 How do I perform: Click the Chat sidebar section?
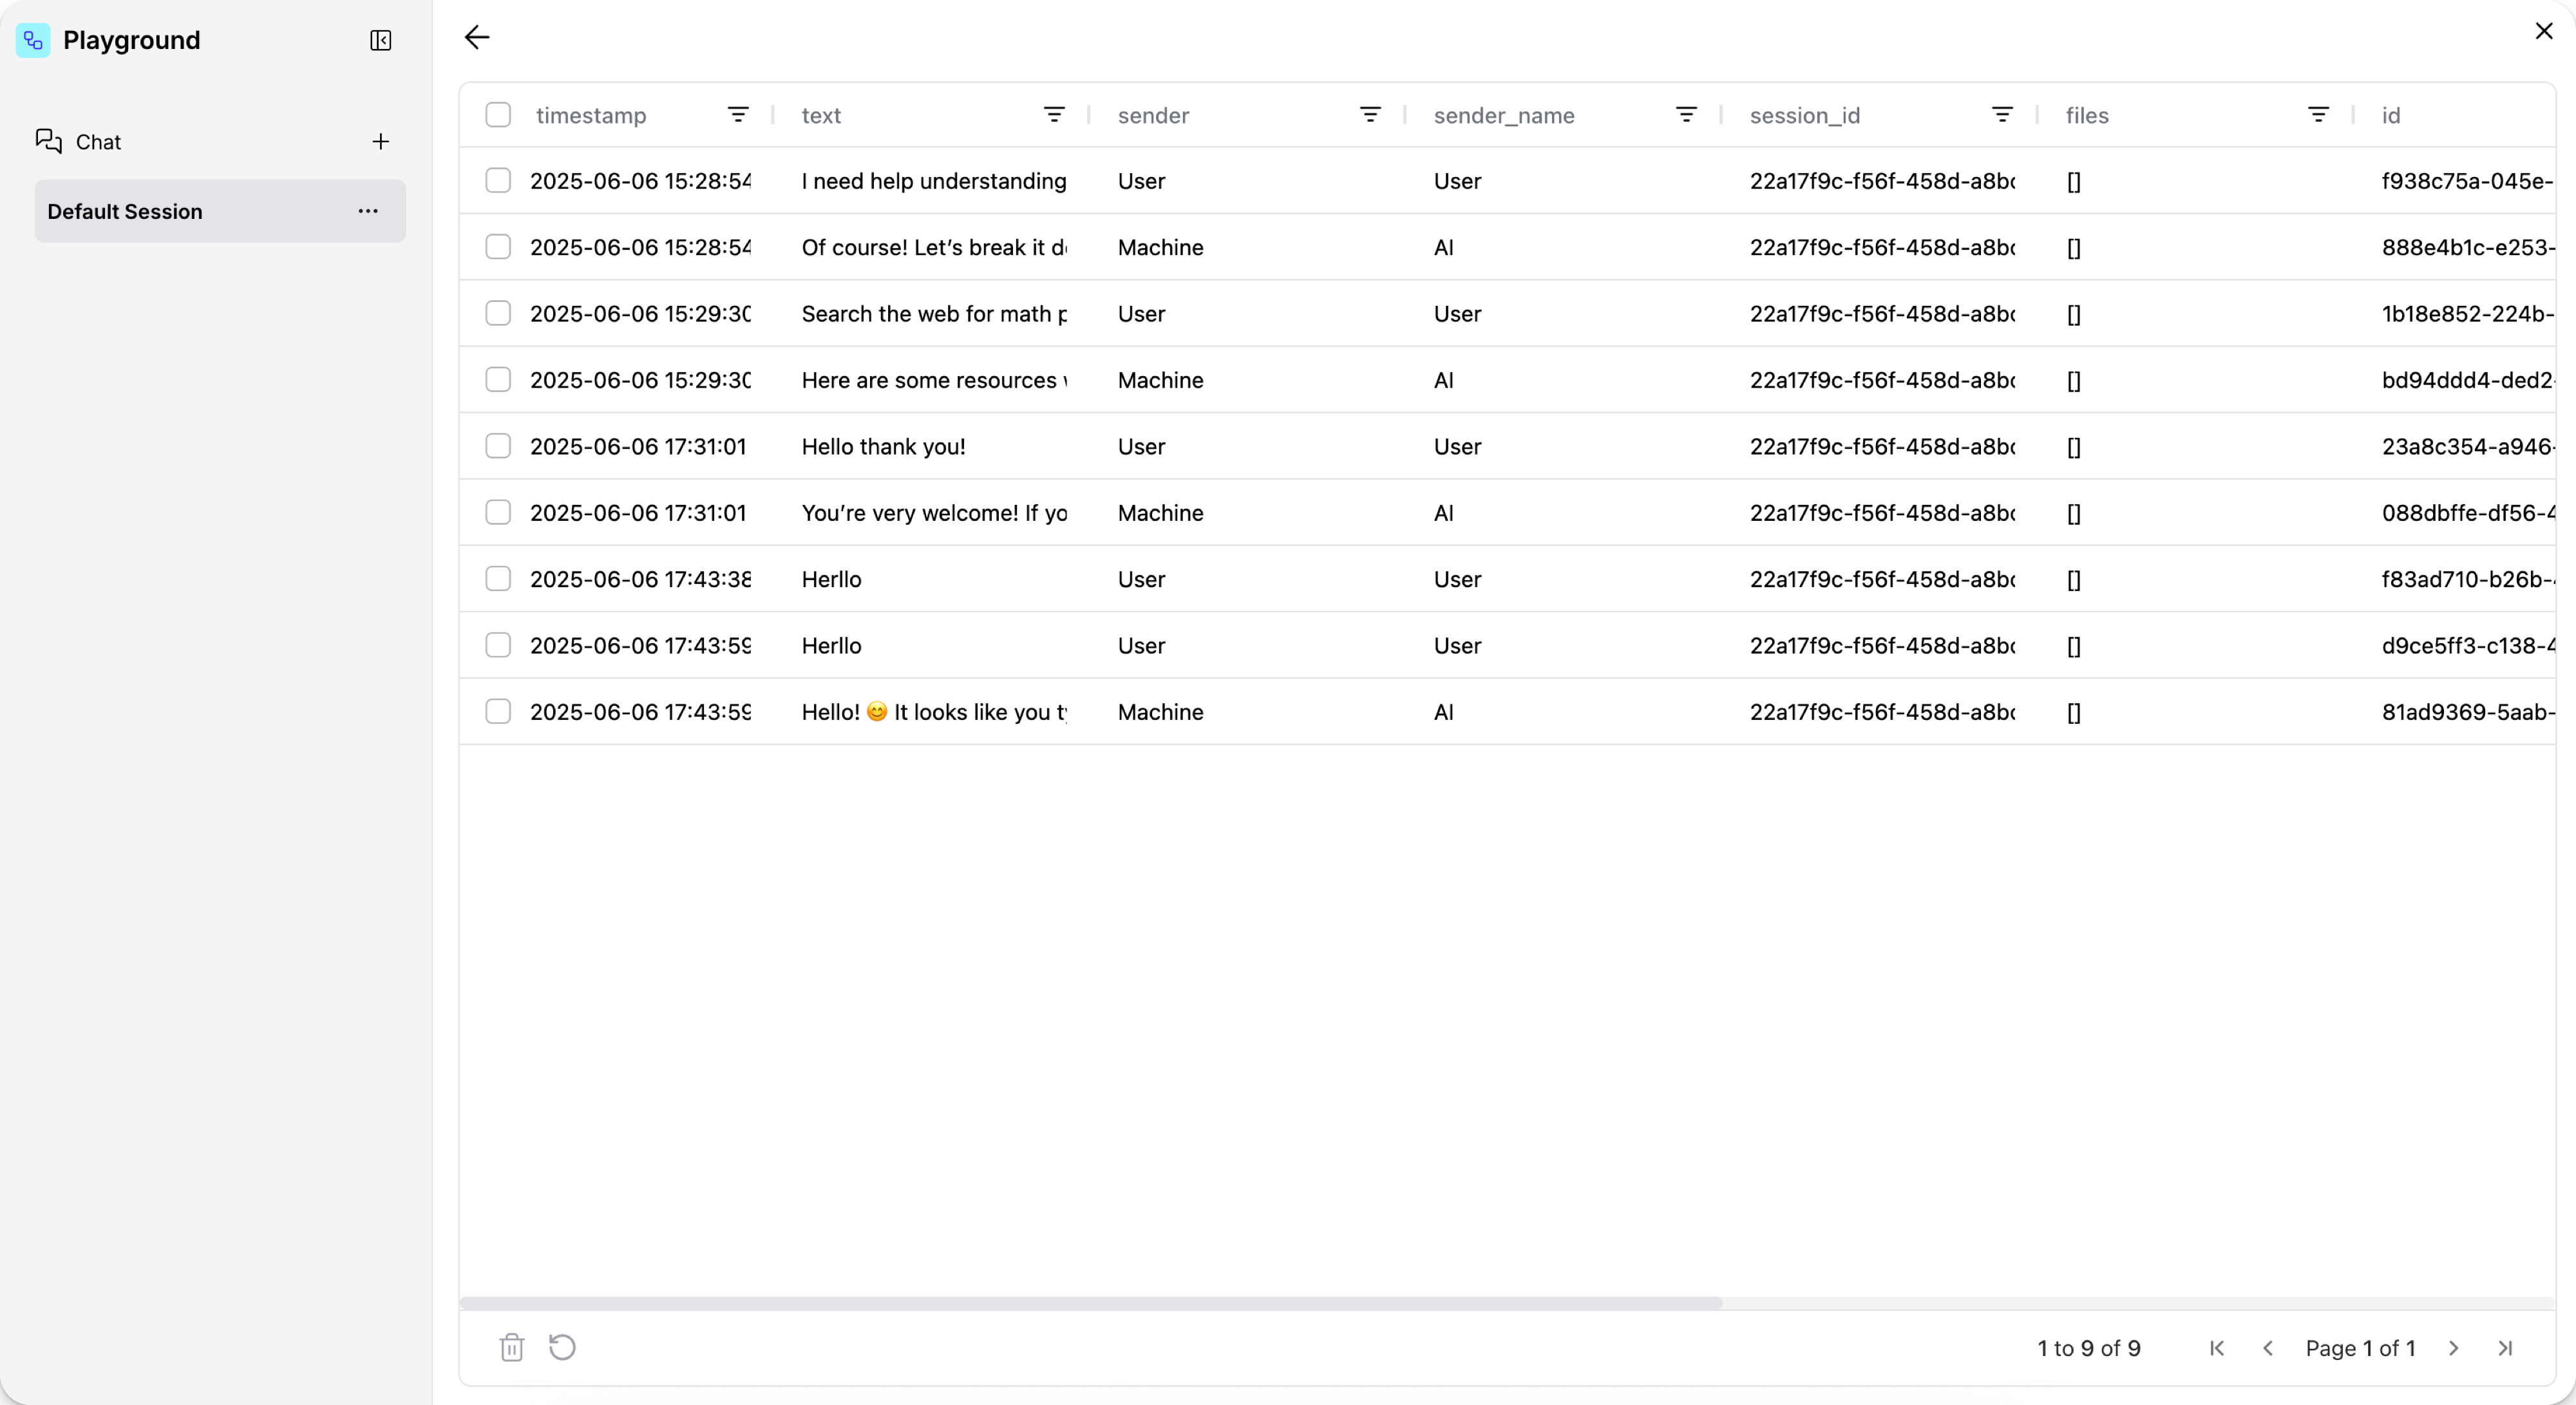click(x=98, y=142)
